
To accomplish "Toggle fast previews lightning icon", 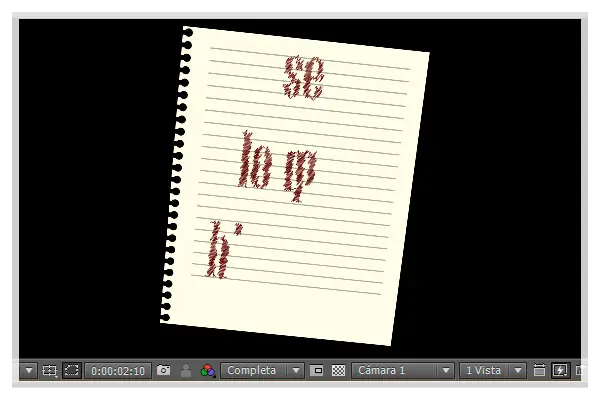I will tap(560, 371).
